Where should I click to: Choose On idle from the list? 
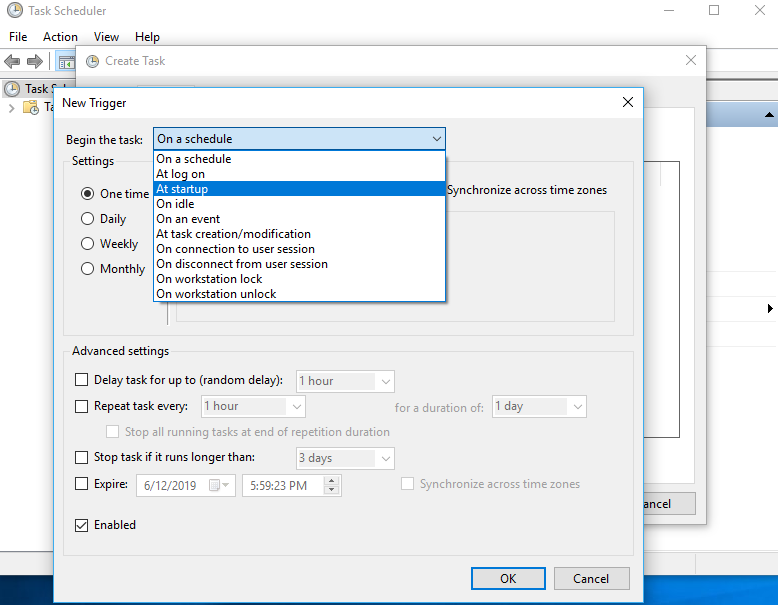click(299, 203)
